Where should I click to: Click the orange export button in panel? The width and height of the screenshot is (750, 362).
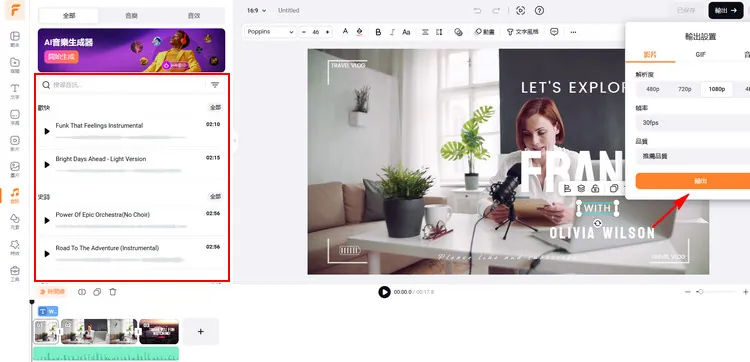[x=693, y=181]
